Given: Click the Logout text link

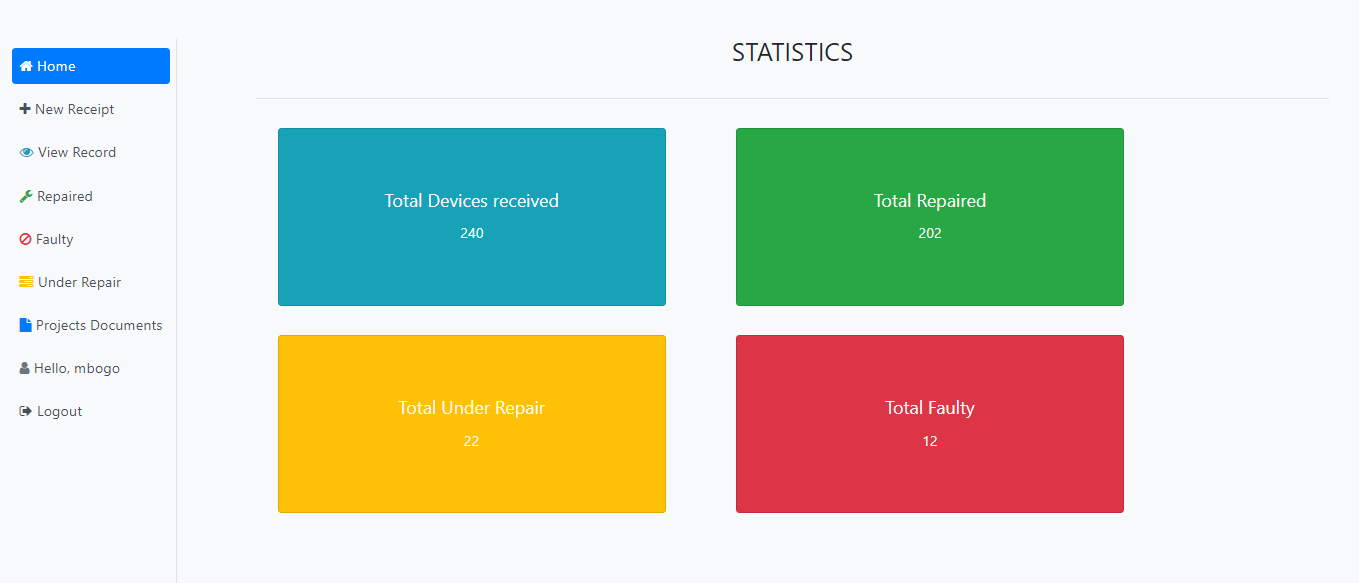Looking at the screenshot, I should pyautogui.click(x=60, y=412).
